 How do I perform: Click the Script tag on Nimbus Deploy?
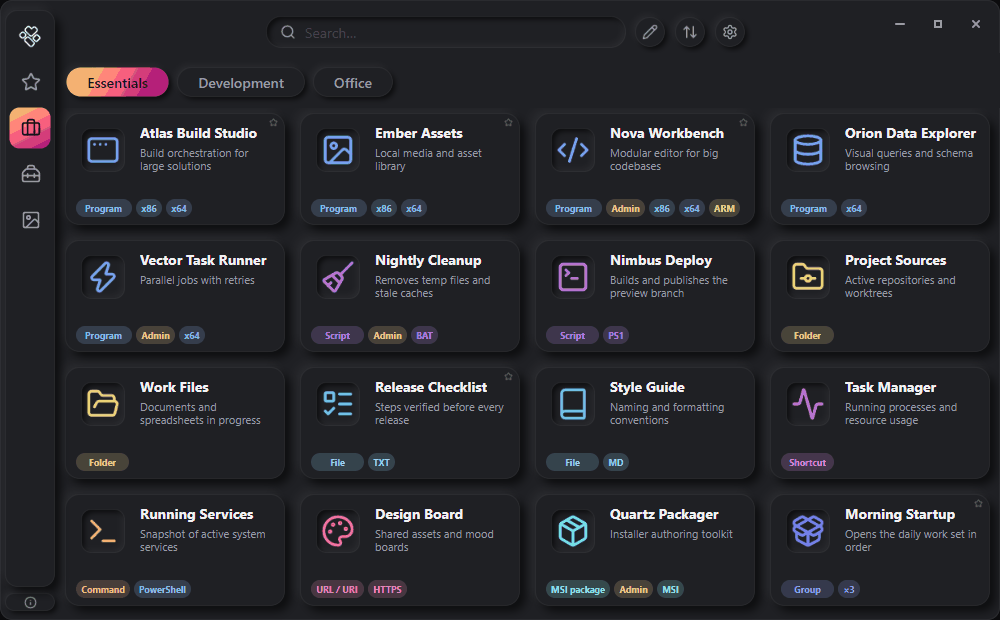(572, 336)
